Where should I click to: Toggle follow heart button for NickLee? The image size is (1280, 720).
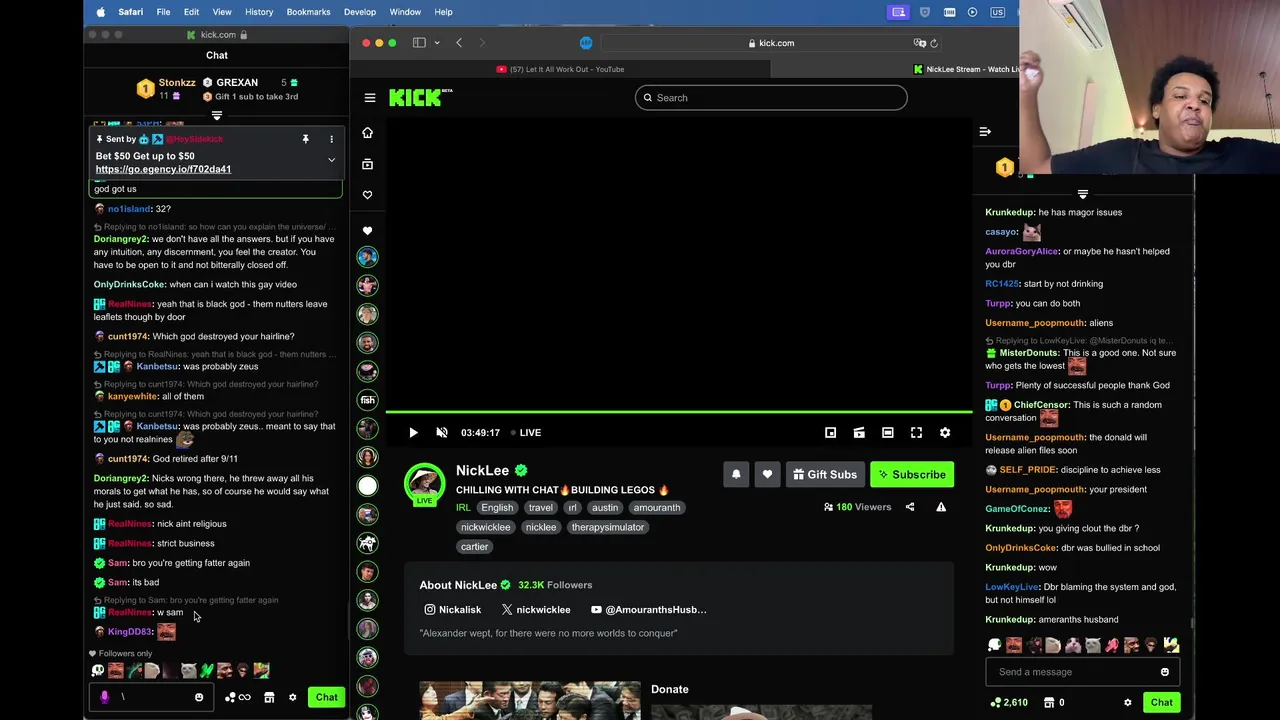pos(767,475)
